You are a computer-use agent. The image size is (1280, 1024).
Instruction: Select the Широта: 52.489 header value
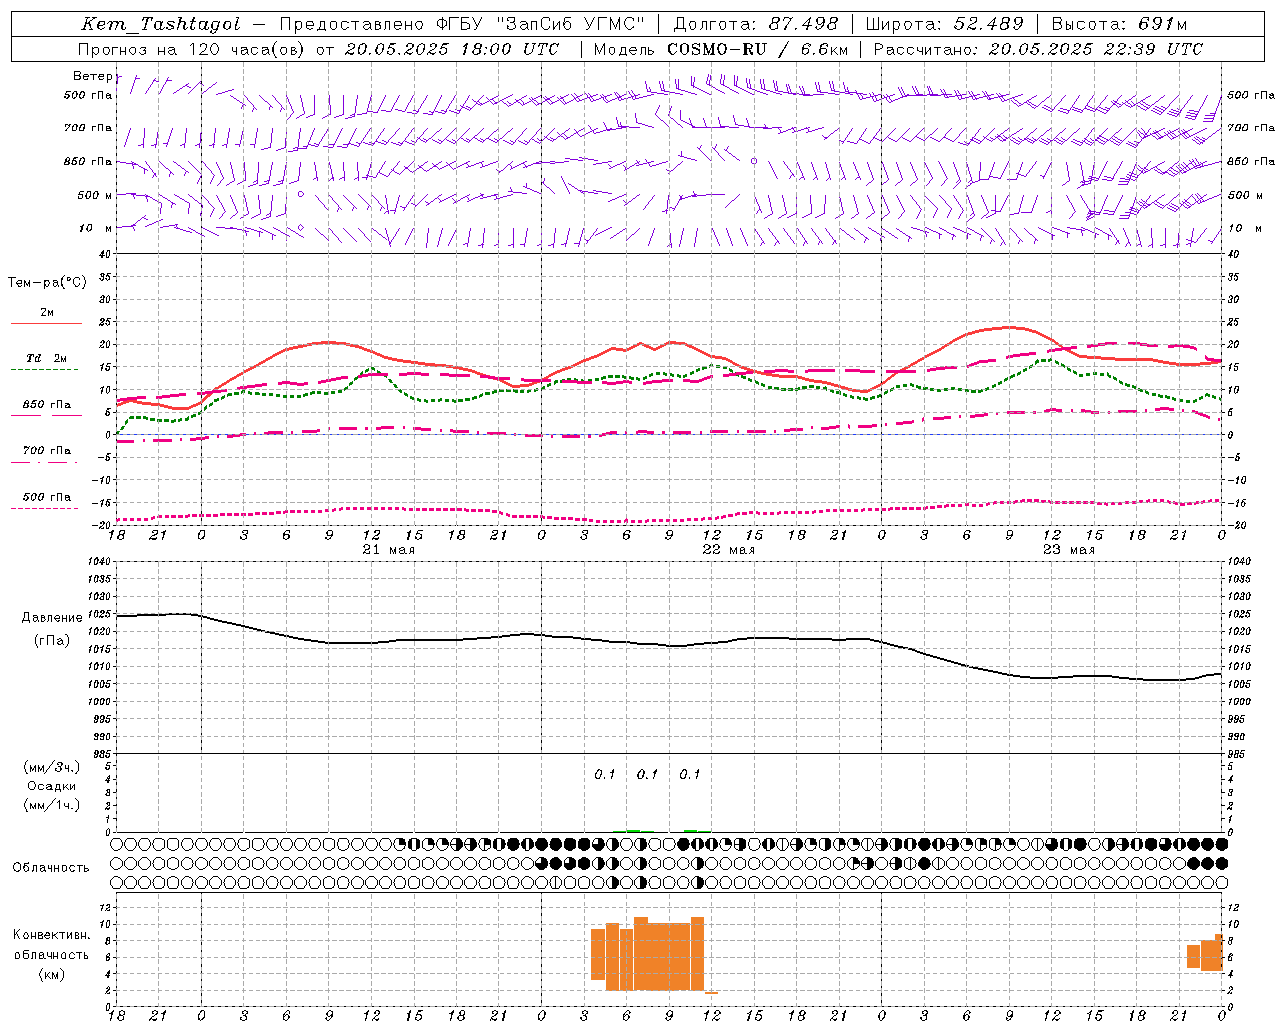pyautogui.click(x=945, y=24)
